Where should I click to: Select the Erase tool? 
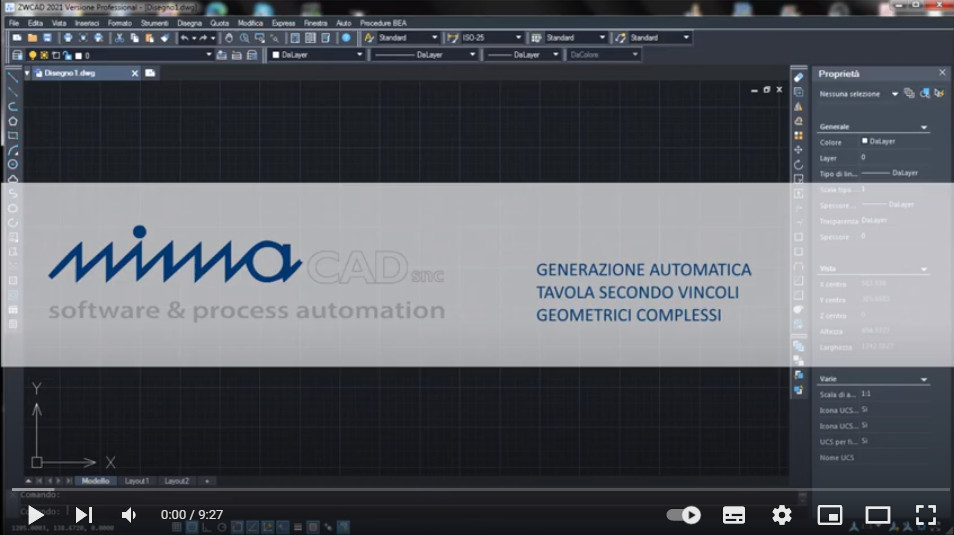[798, 77]
